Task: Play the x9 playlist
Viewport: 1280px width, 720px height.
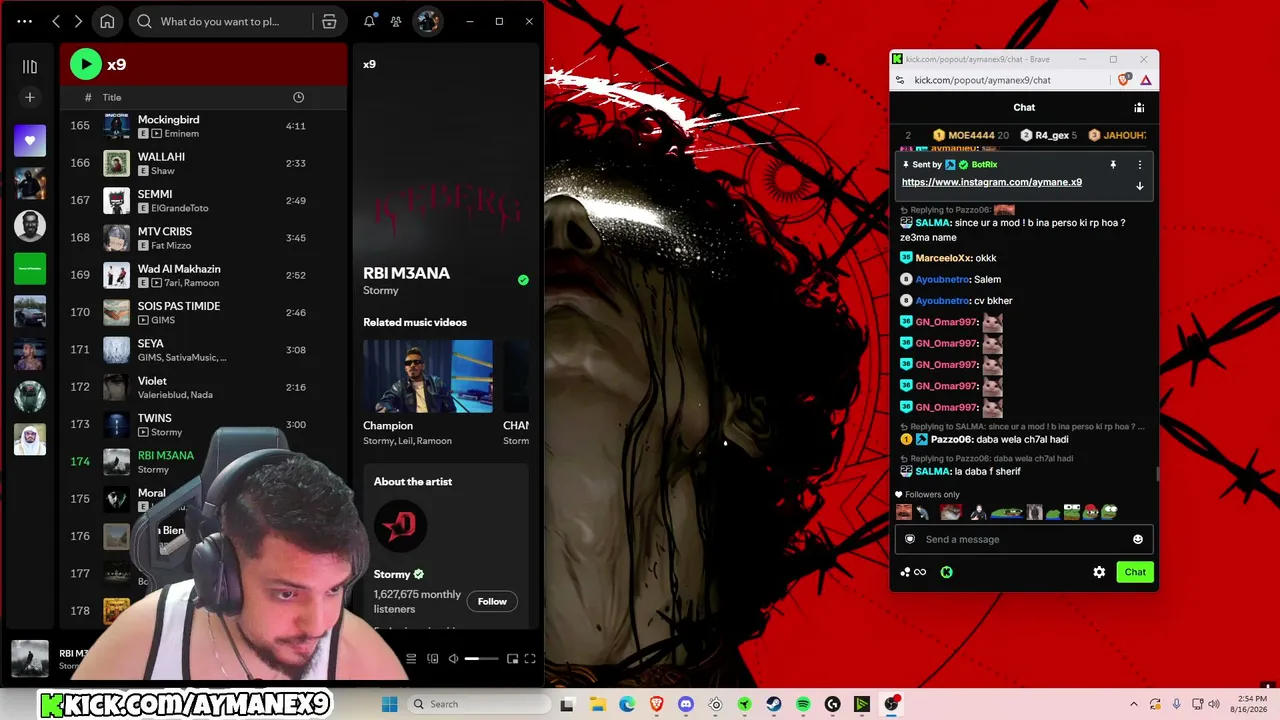Action: click(x=86, y=64)
